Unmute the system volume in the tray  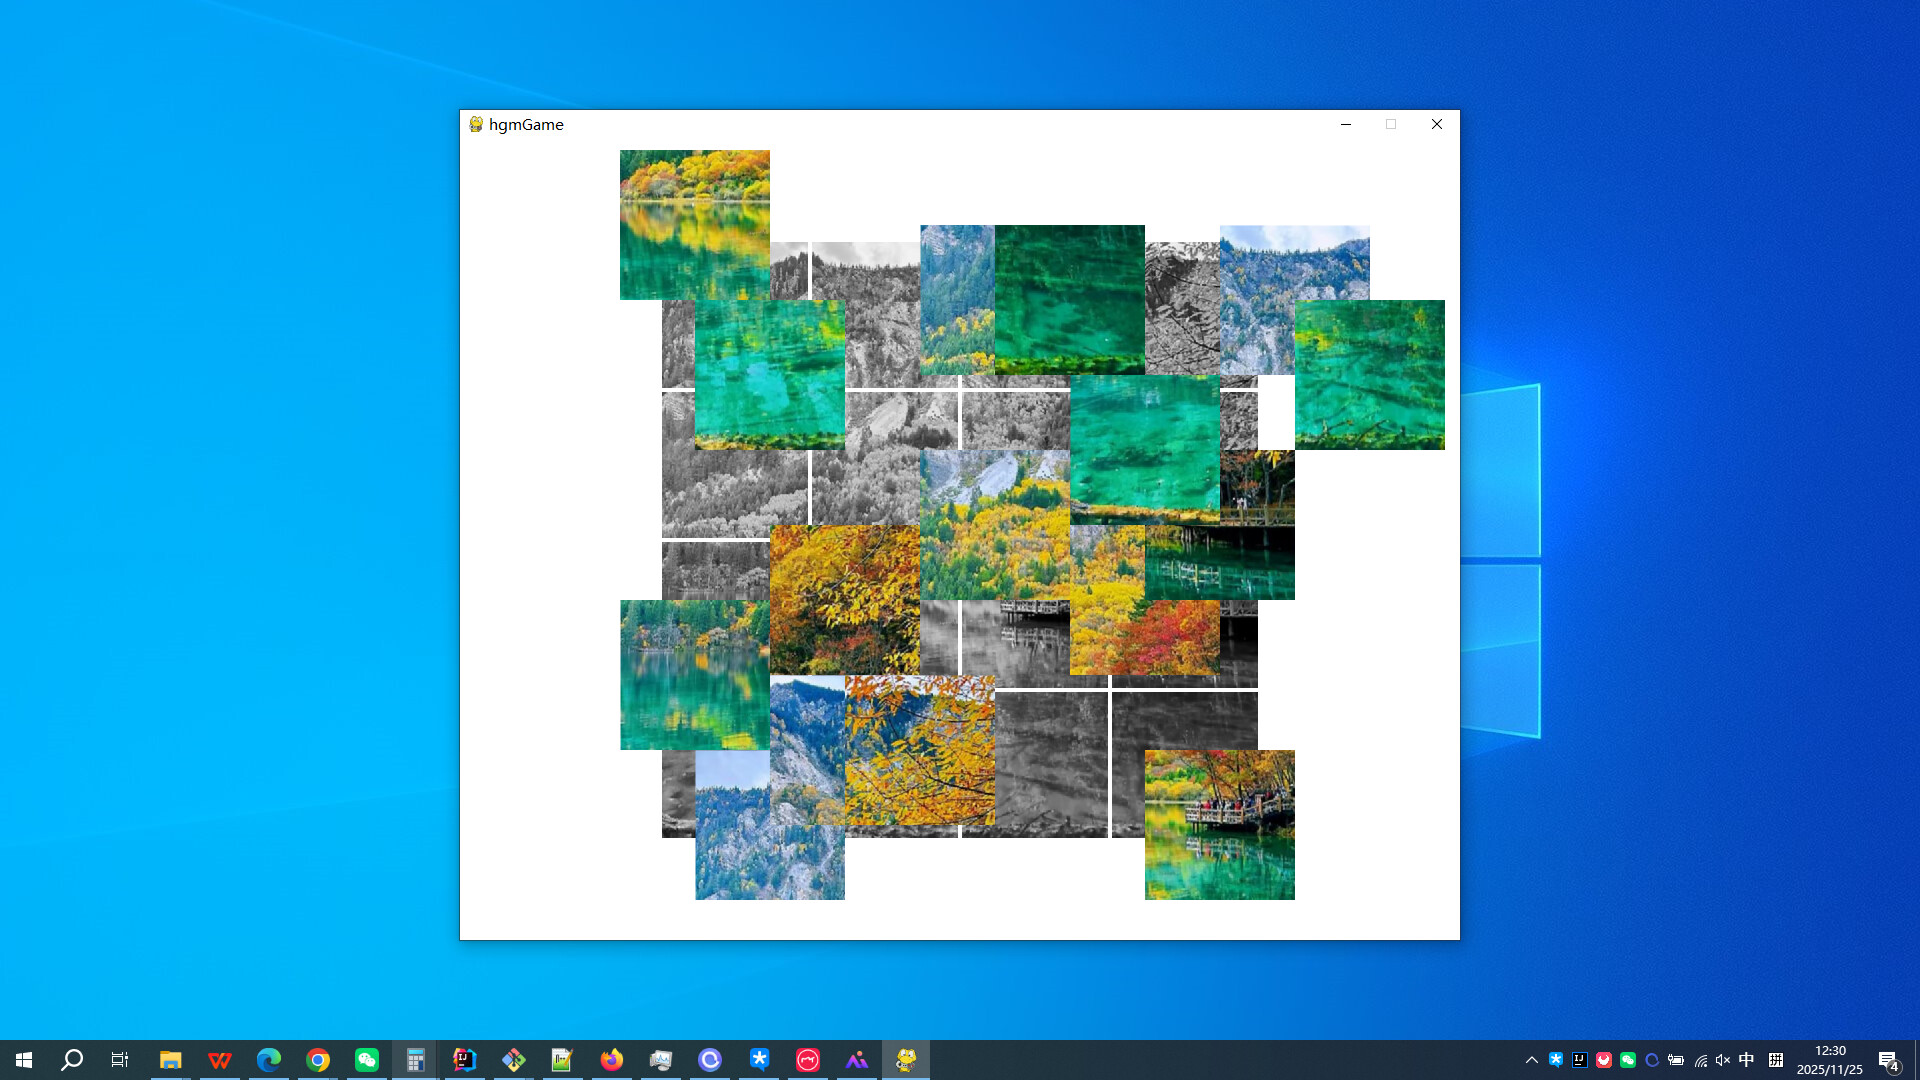[1722, 1059]
